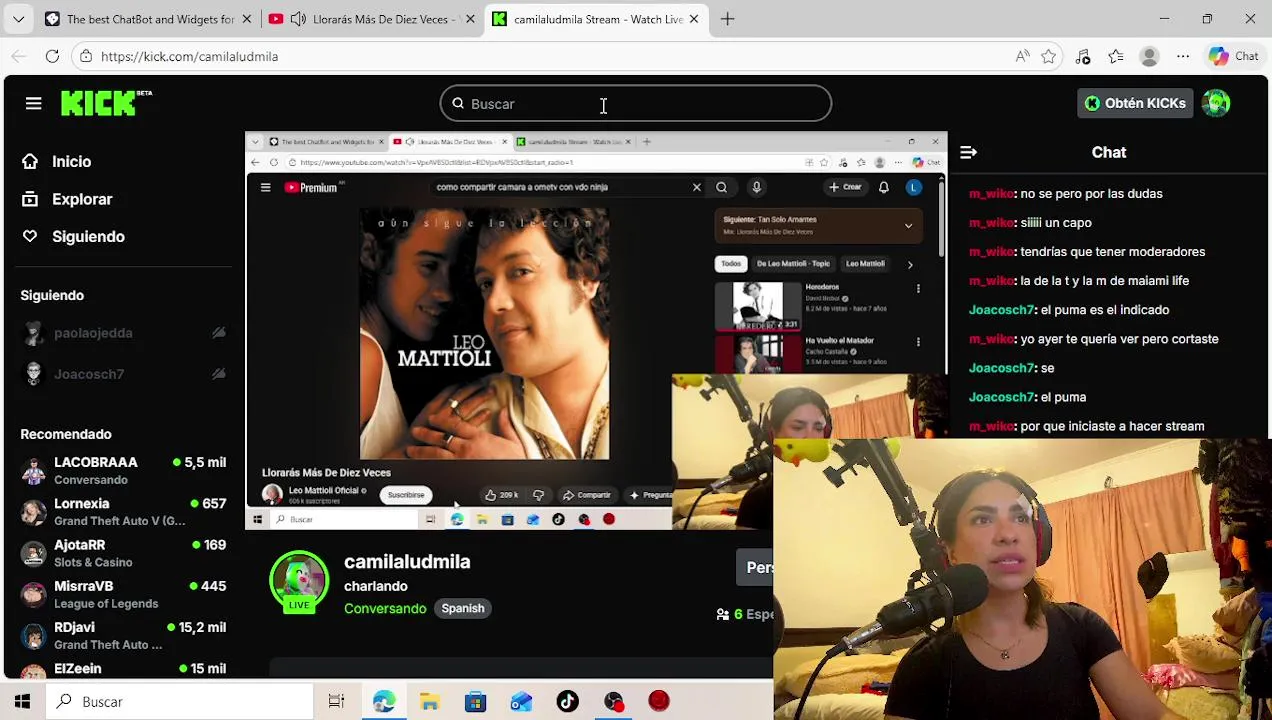The width and height of the screenshot is (1272, 720).
Task: Click Joacosch7 username on 'el puma es el indicado'
Action: pos(1001,310)
